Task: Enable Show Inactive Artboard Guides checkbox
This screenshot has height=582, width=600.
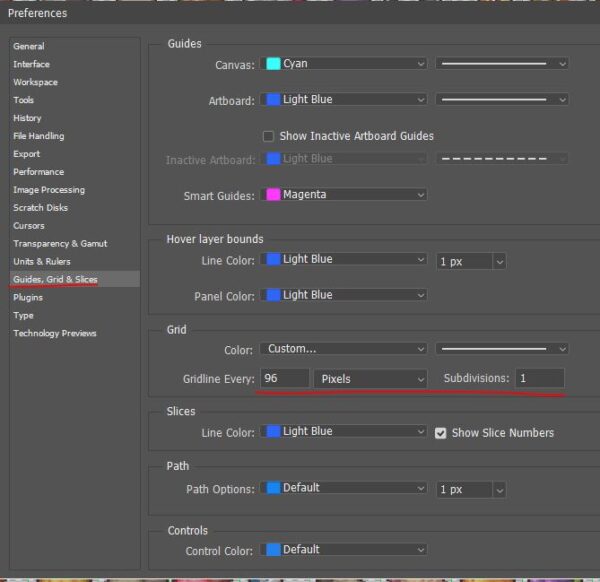Action: point(268,136)
